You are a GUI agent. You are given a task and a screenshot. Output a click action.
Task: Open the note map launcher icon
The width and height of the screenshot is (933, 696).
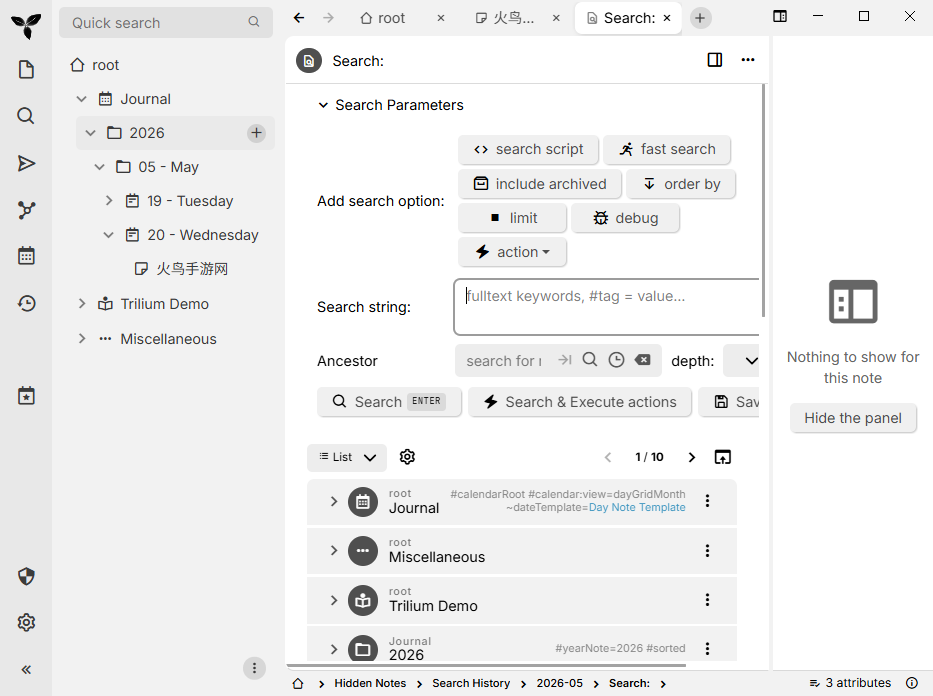[26, 210]
